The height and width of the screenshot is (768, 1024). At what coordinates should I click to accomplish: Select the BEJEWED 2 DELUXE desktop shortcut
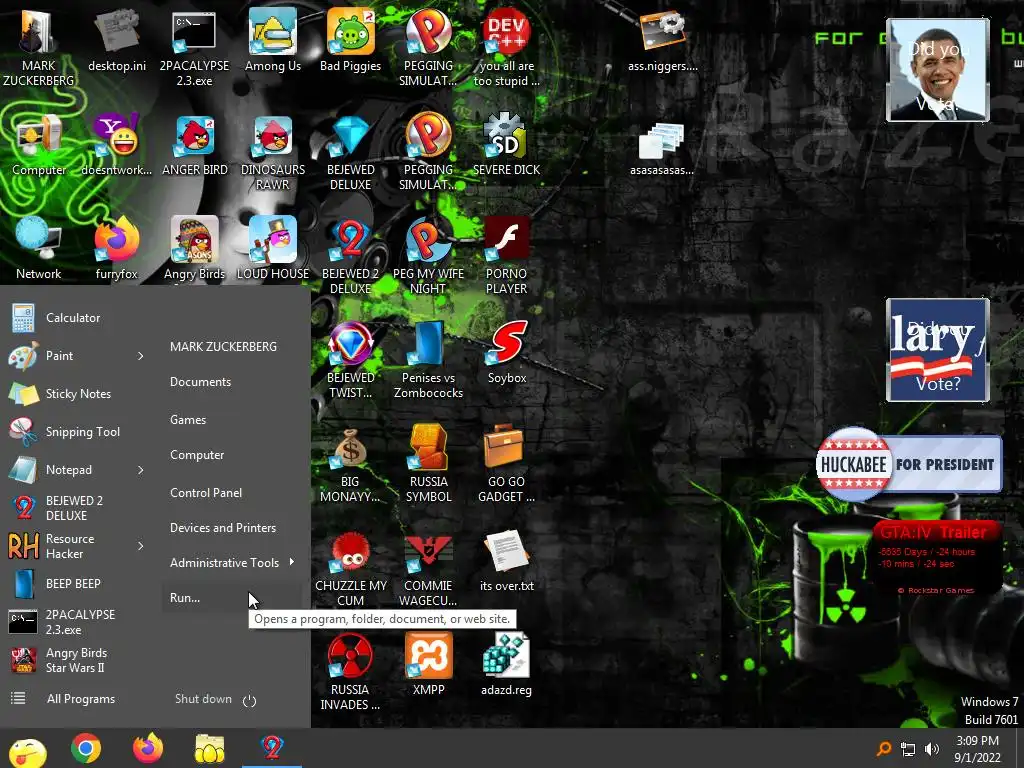(351, 255)
